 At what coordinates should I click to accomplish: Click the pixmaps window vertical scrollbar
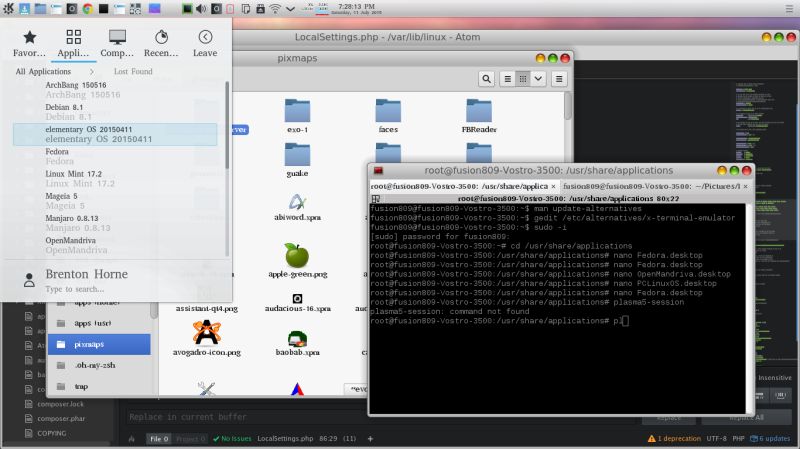568,106
